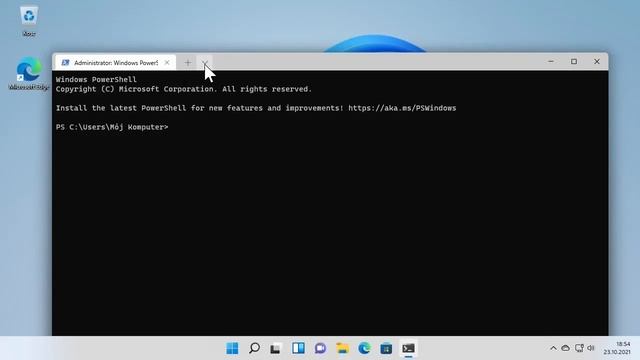Open the Microsoft Edge desktop shortcut
Screen dimensions: 640x360
pos(29,73)
